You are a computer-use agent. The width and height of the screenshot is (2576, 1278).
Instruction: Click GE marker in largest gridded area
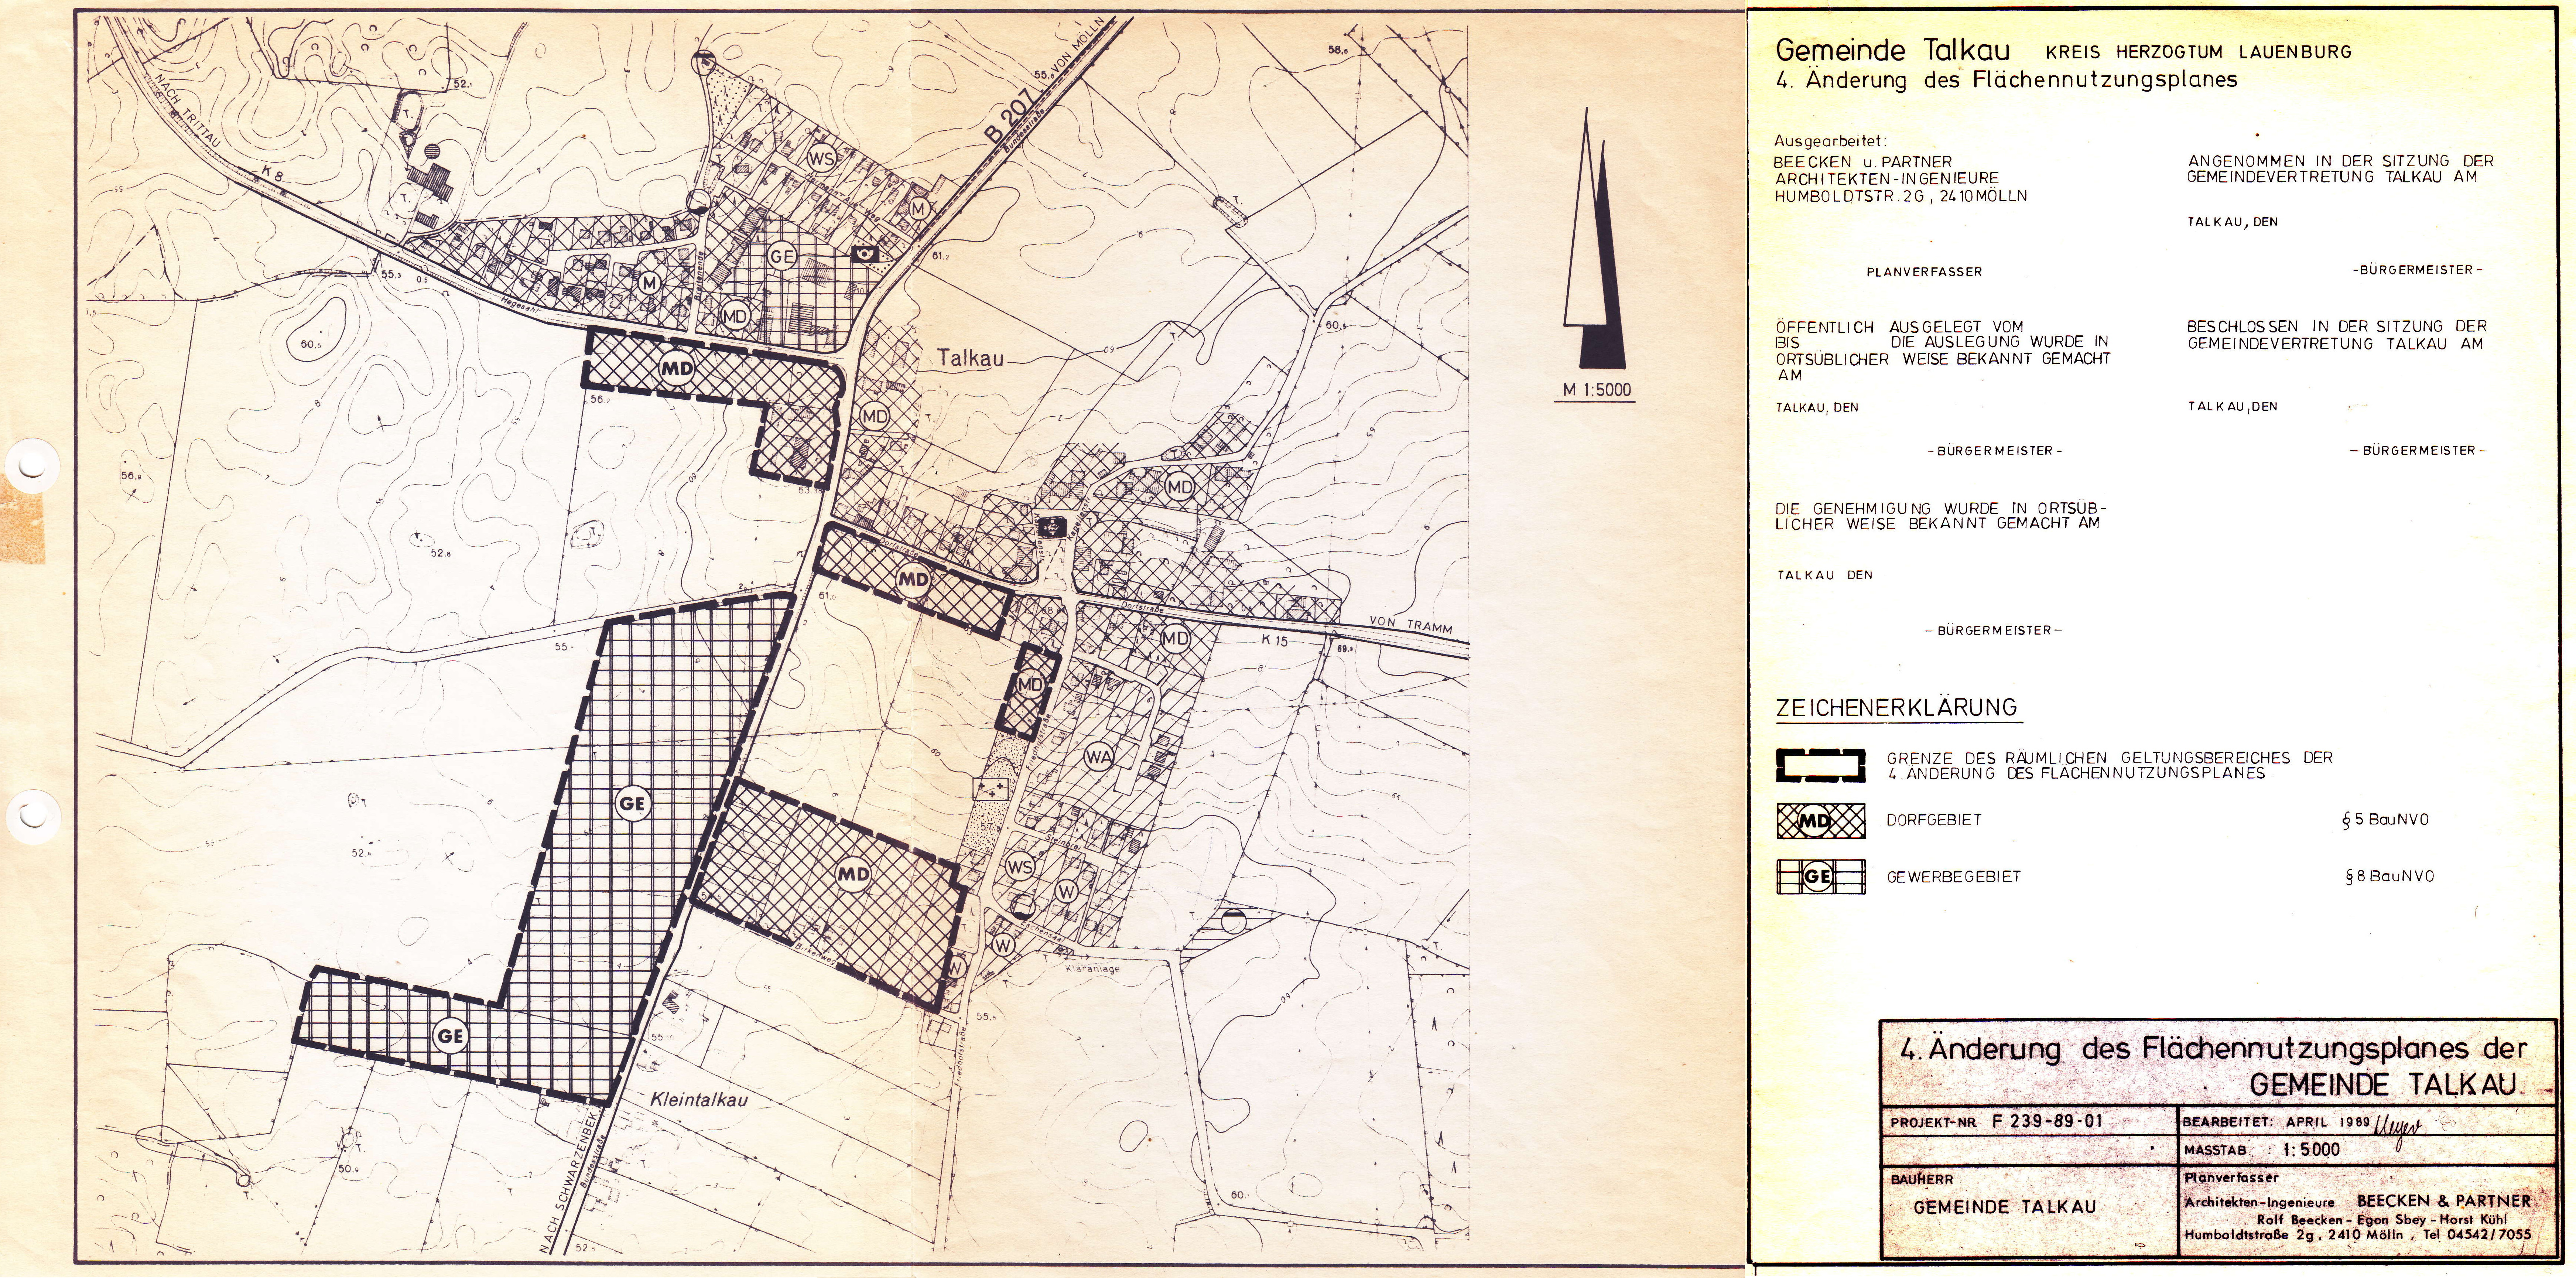[633, 803]
